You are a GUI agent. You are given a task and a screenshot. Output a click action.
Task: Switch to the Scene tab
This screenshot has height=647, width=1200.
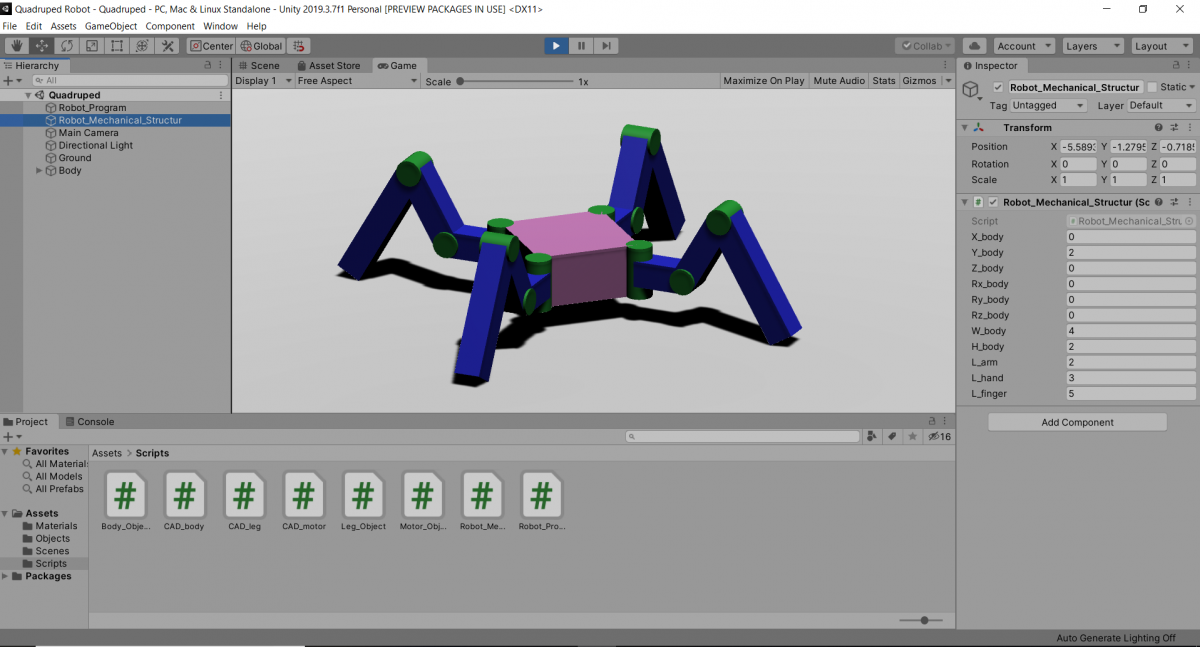coord(258,66)
